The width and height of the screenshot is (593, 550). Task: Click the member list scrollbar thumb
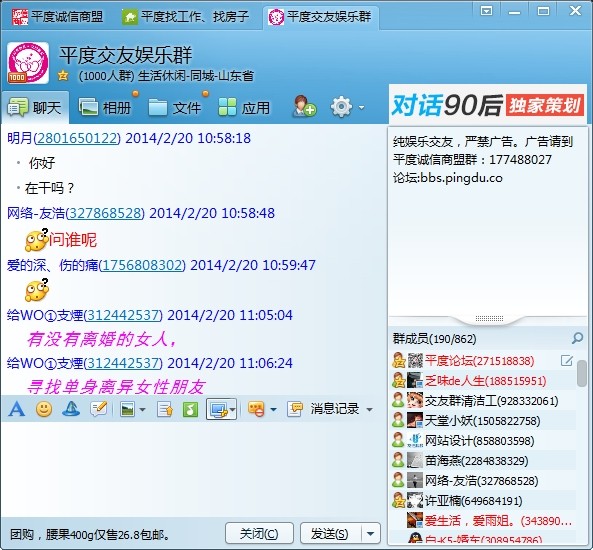coord(582,373)
